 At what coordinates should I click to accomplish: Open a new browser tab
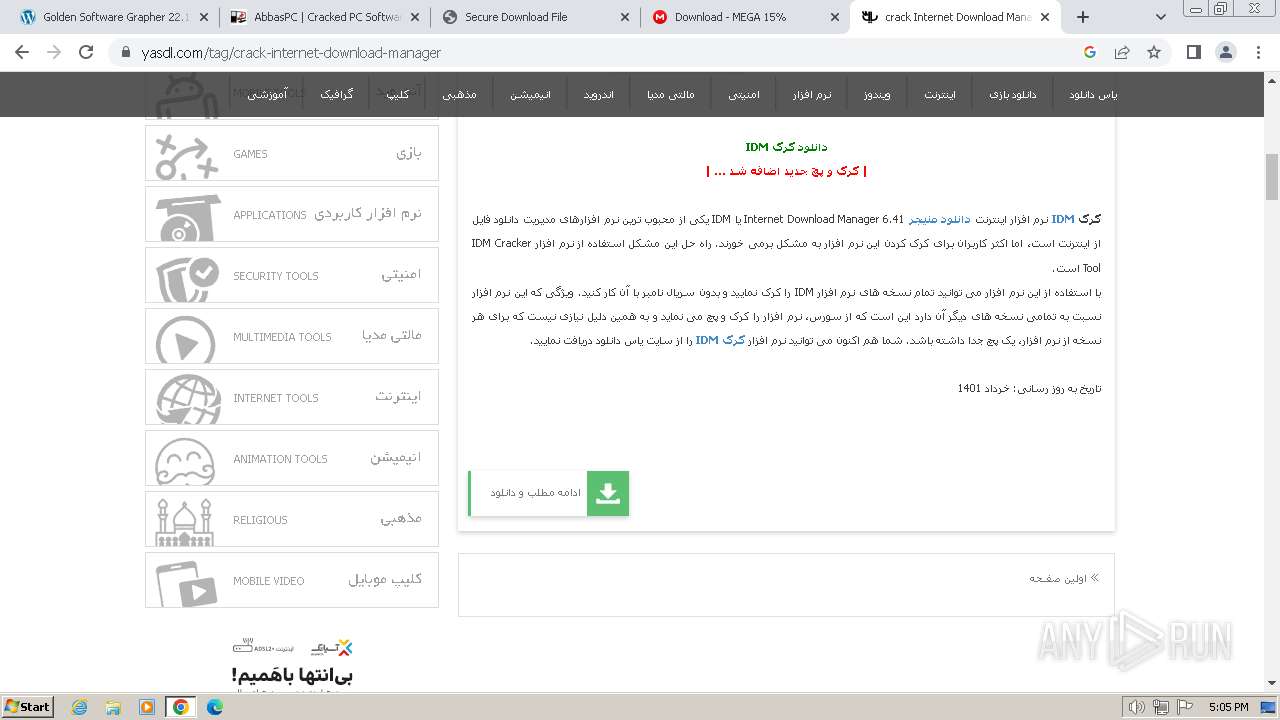pos(1082,17)
